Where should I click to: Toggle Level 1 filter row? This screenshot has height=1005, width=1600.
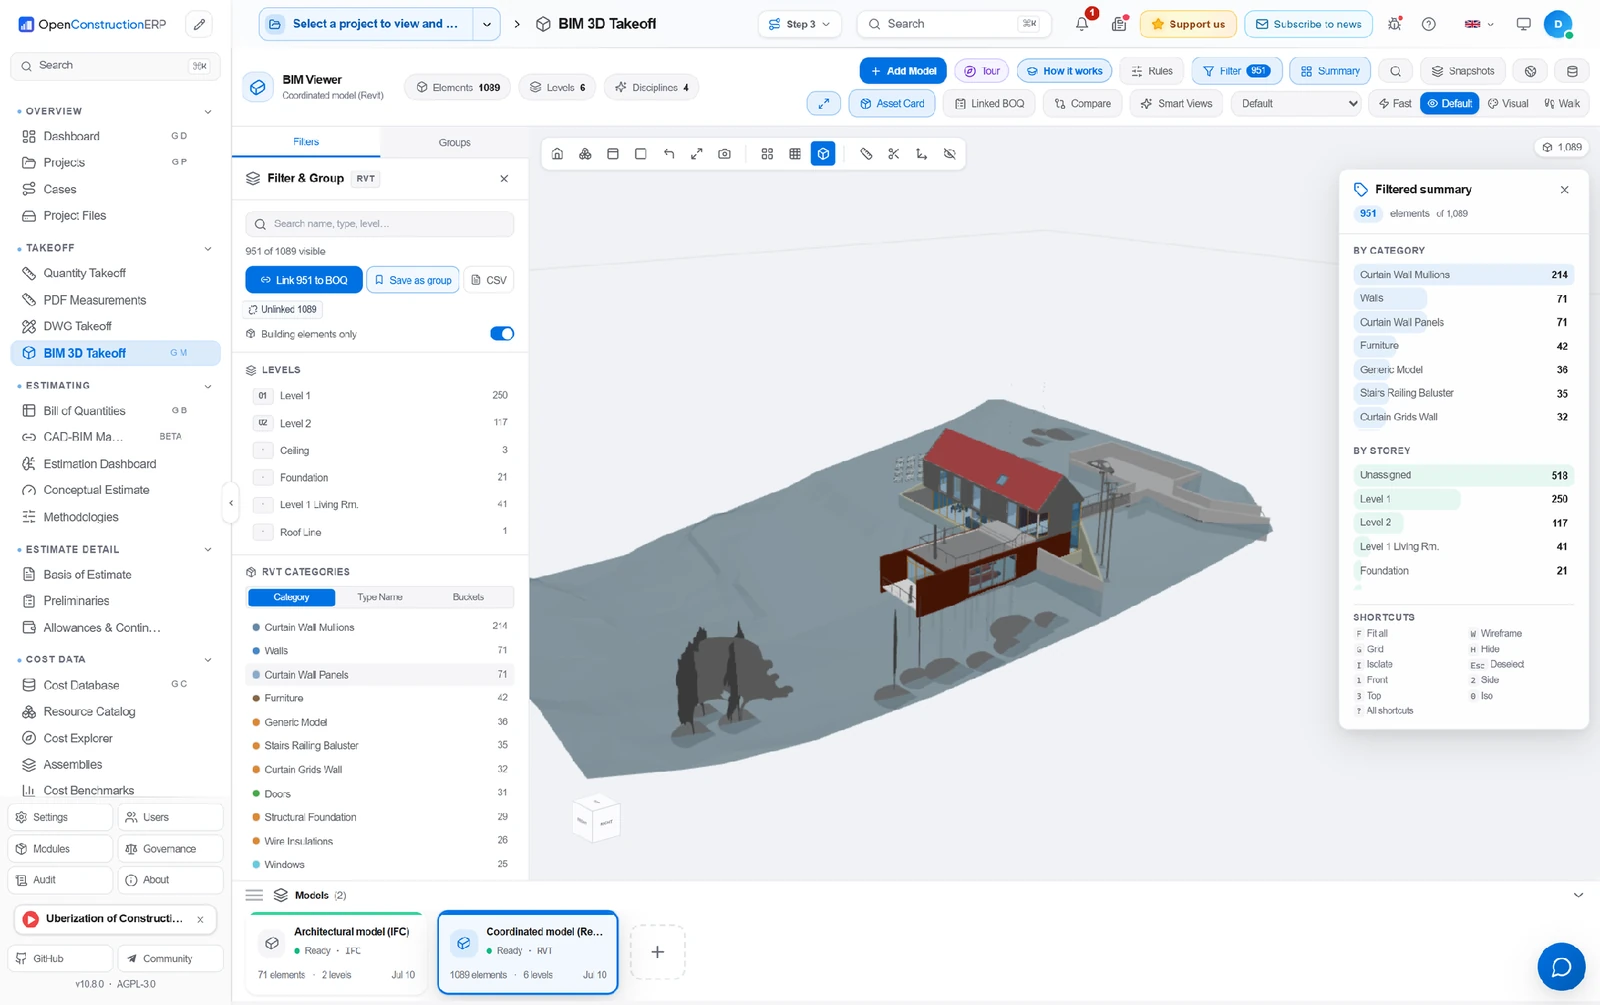380,395
